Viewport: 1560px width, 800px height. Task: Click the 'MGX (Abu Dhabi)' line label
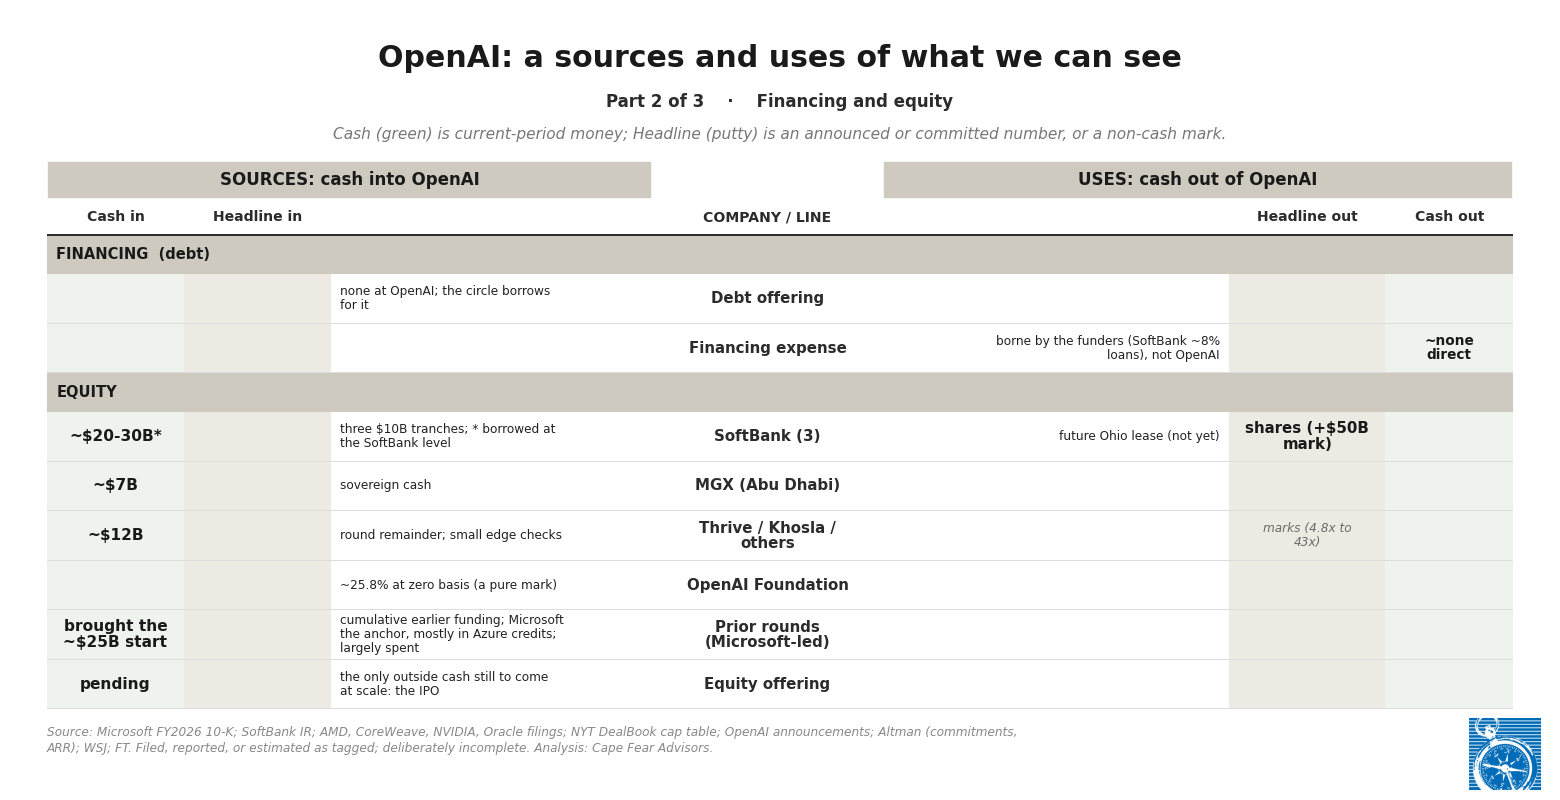coord(767,486)
